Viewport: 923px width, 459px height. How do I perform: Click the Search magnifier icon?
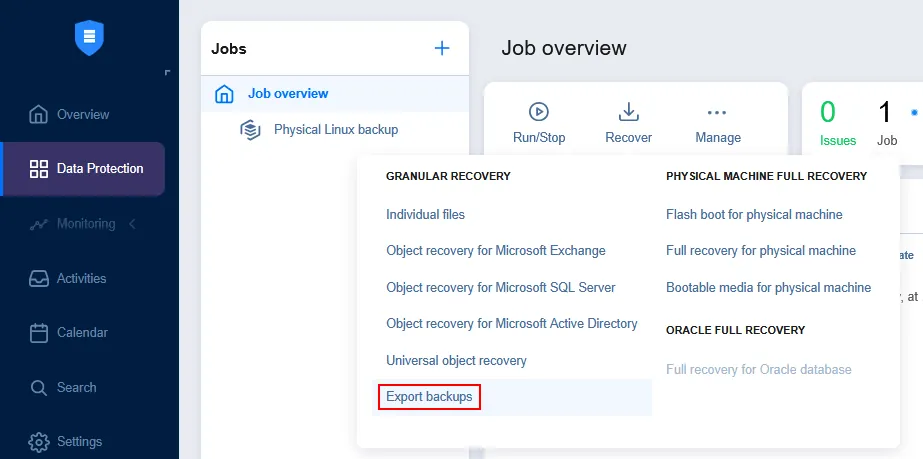click(x=38, y=388)
